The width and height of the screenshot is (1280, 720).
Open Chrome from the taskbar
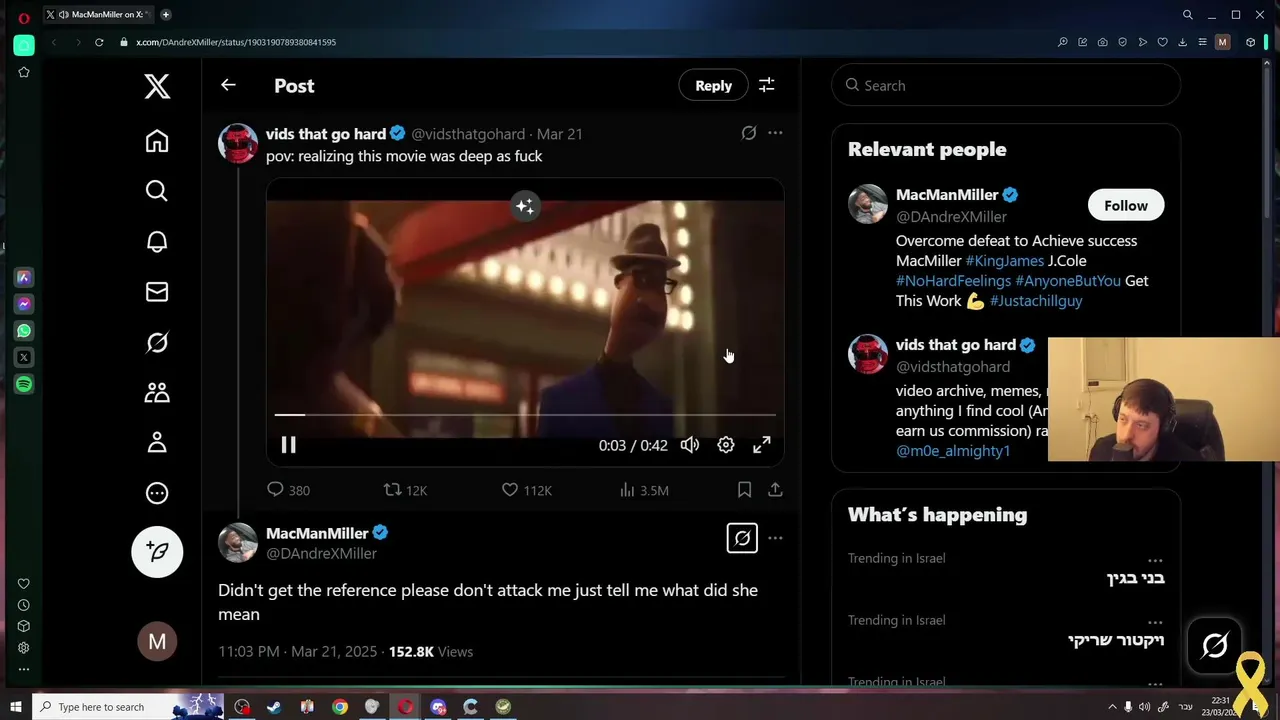(x=340, y=707)
